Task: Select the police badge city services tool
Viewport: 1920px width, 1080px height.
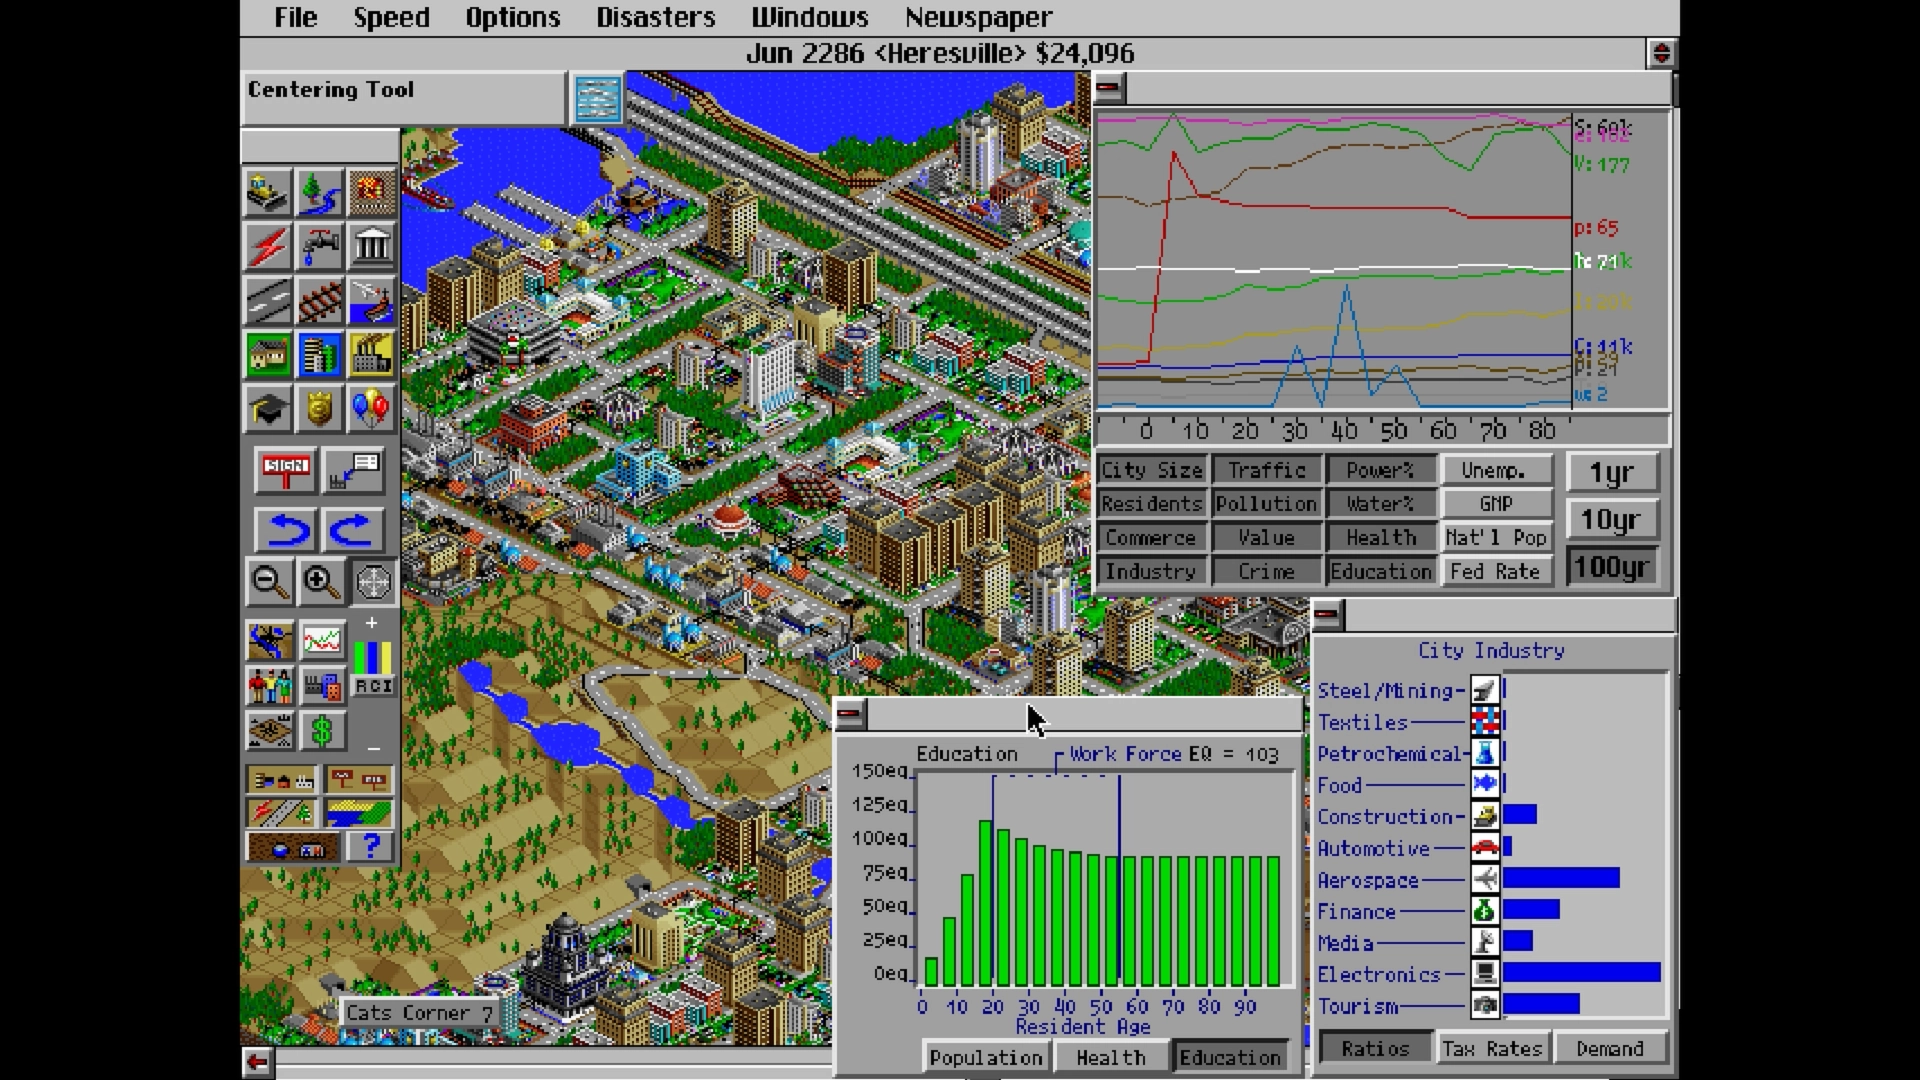Action: point(320,408)
